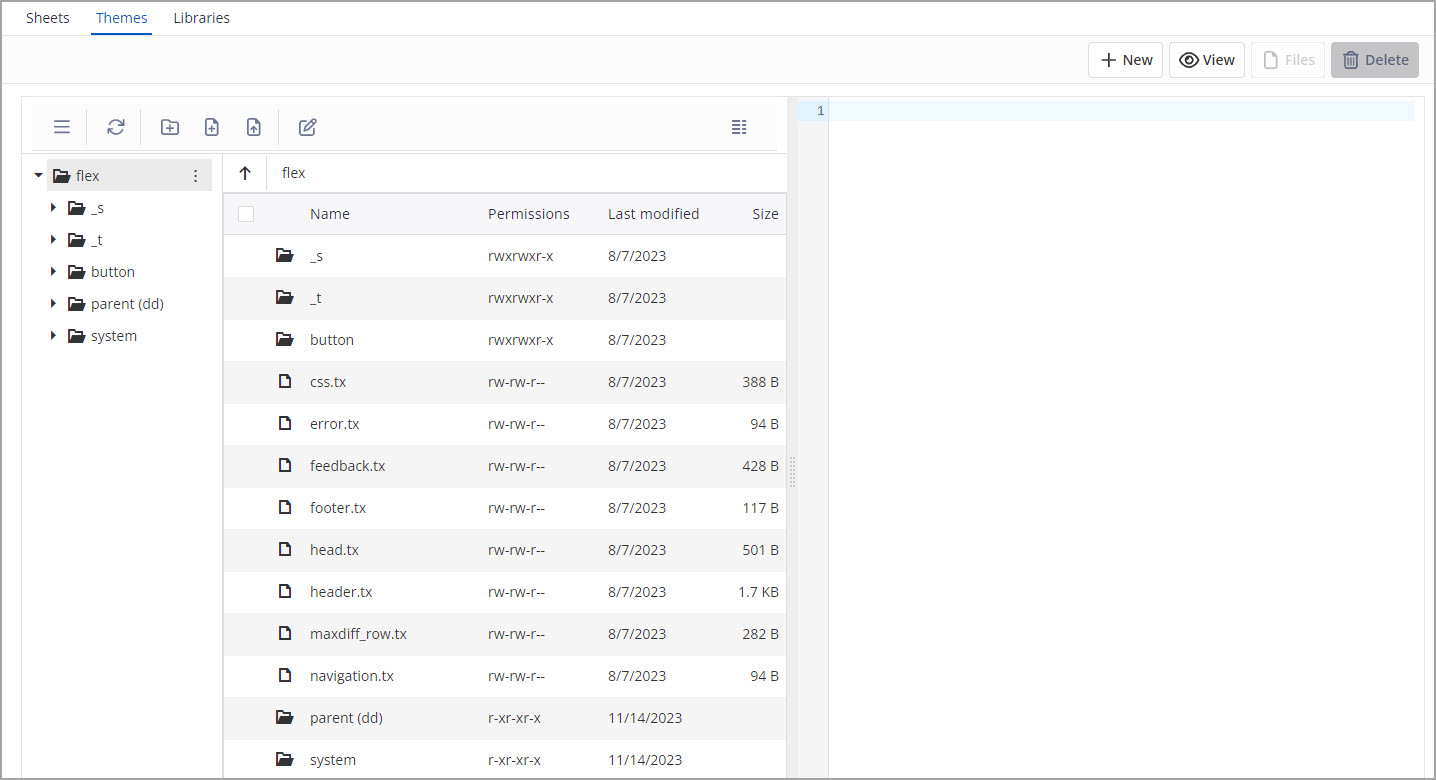Click the upload file icon
This screenshot has width=1436, height=780.
pos(254,127)
